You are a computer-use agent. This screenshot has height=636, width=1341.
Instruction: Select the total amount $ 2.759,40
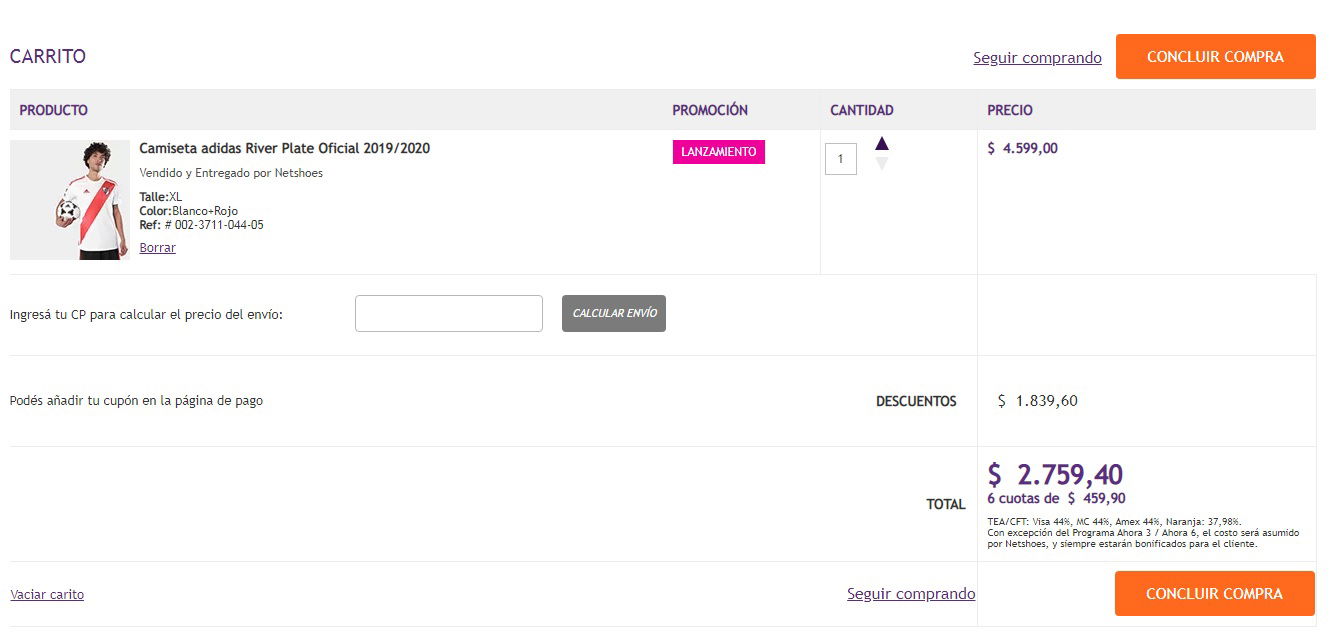[1055, 474]
